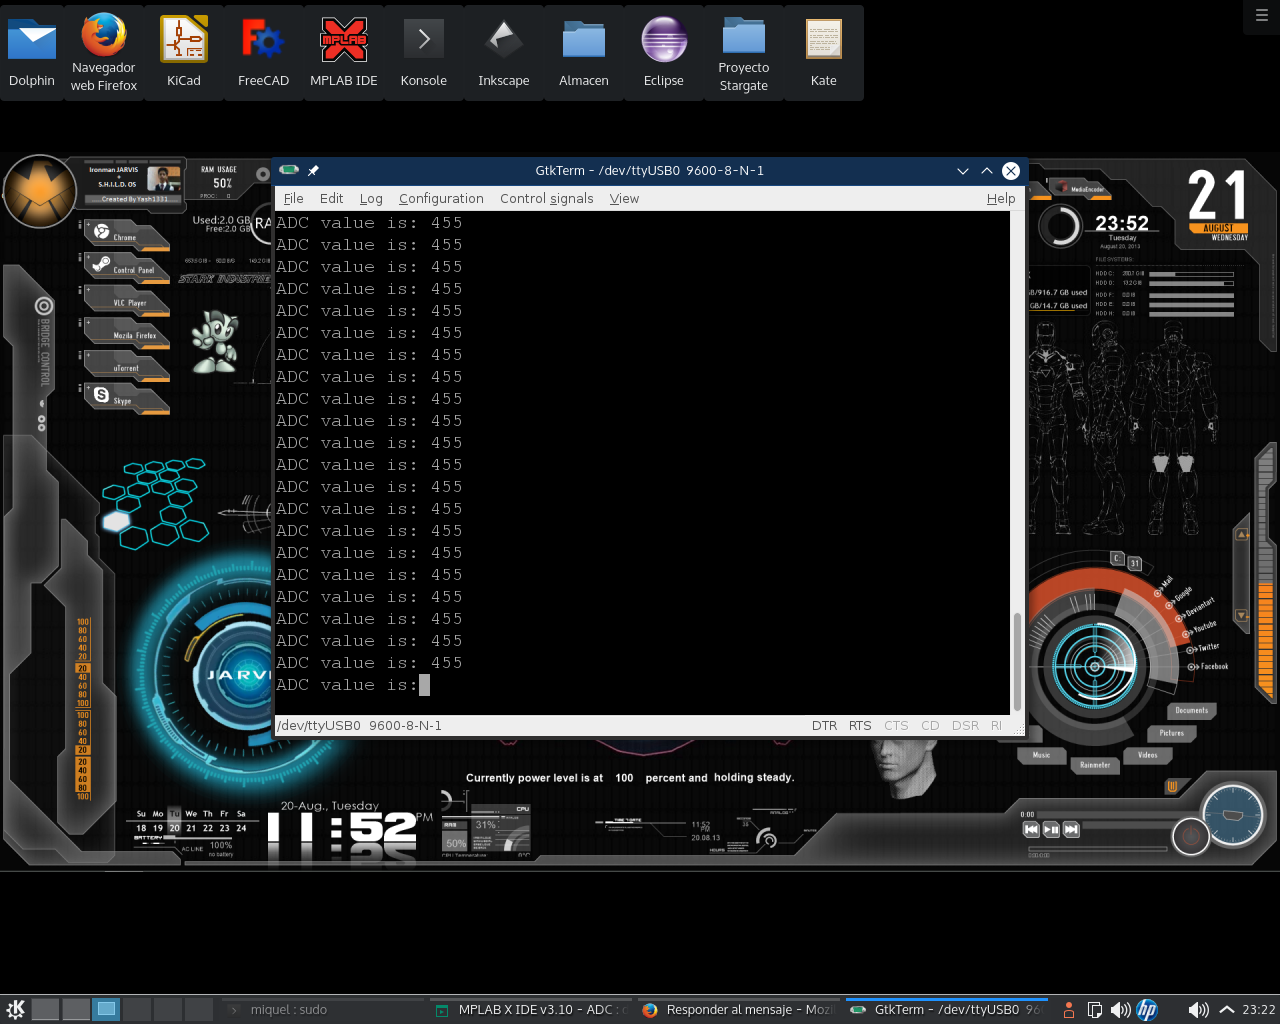Click the DSR indicator in the status bar

click(965, 726)
